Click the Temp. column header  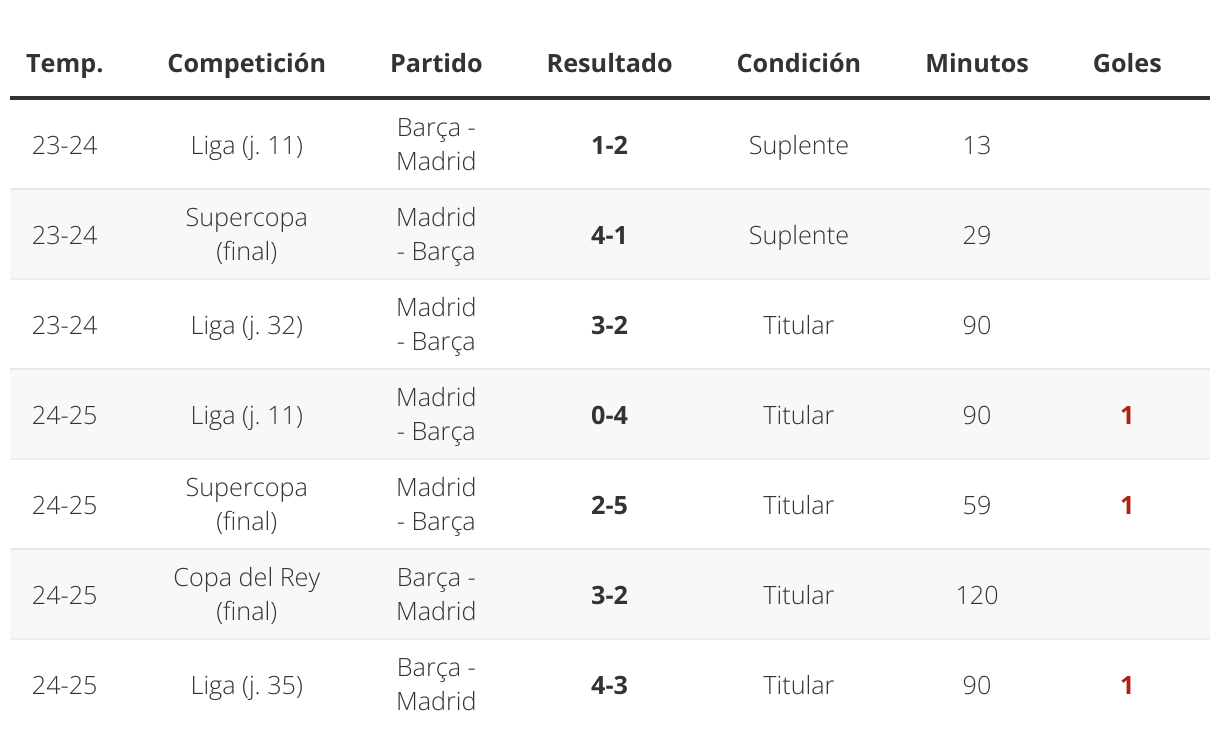(x=65, y=63)
